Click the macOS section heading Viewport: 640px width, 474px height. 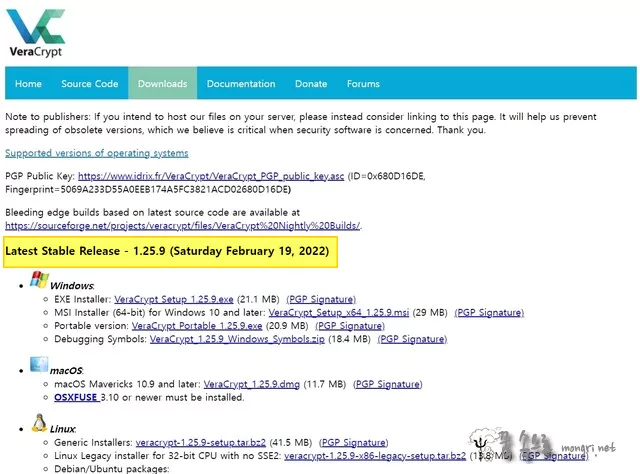click(x=67, y=371)
